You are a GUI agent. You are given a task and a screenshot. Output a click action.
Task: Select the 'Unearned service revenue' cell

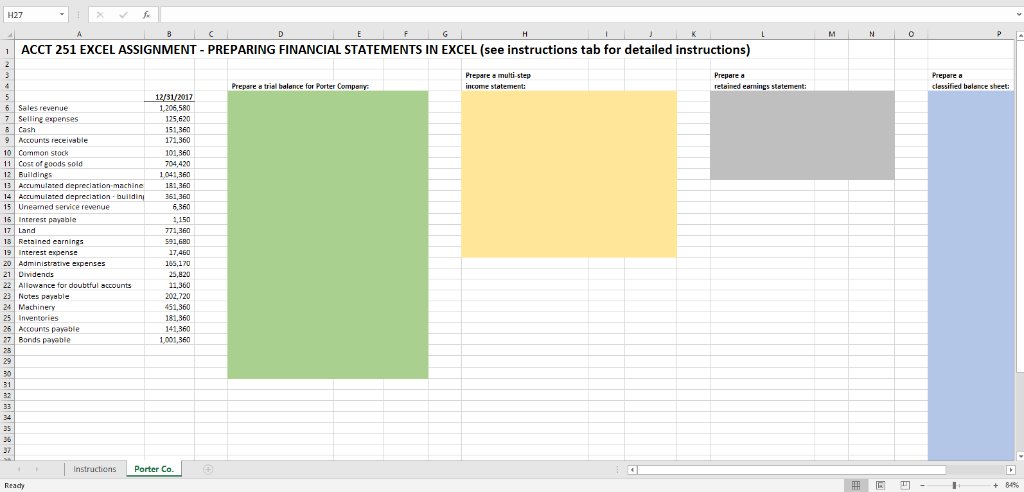(78, 206)
